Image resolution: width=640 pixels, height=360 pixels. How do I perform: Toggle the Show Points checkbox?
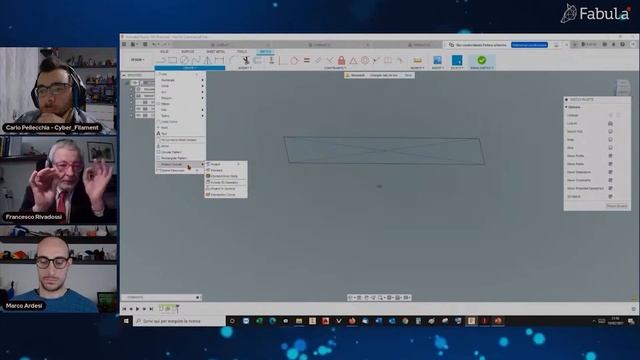tap(610, 164)
